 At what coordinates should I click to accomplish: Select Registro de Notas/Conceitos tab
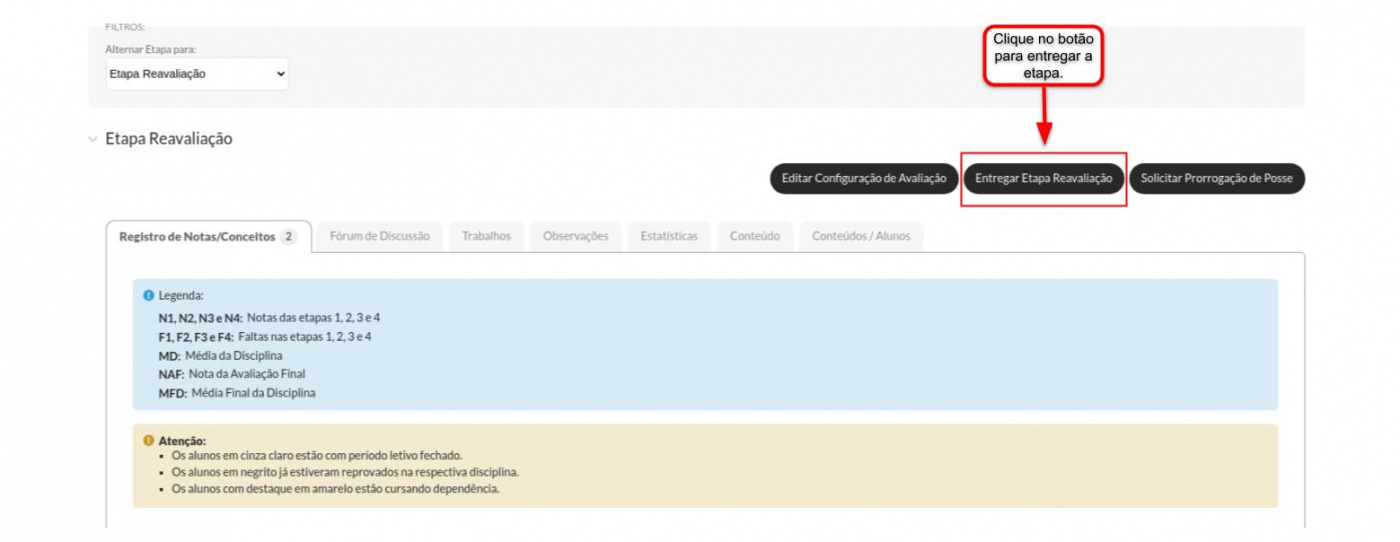[x=208, y=237]
